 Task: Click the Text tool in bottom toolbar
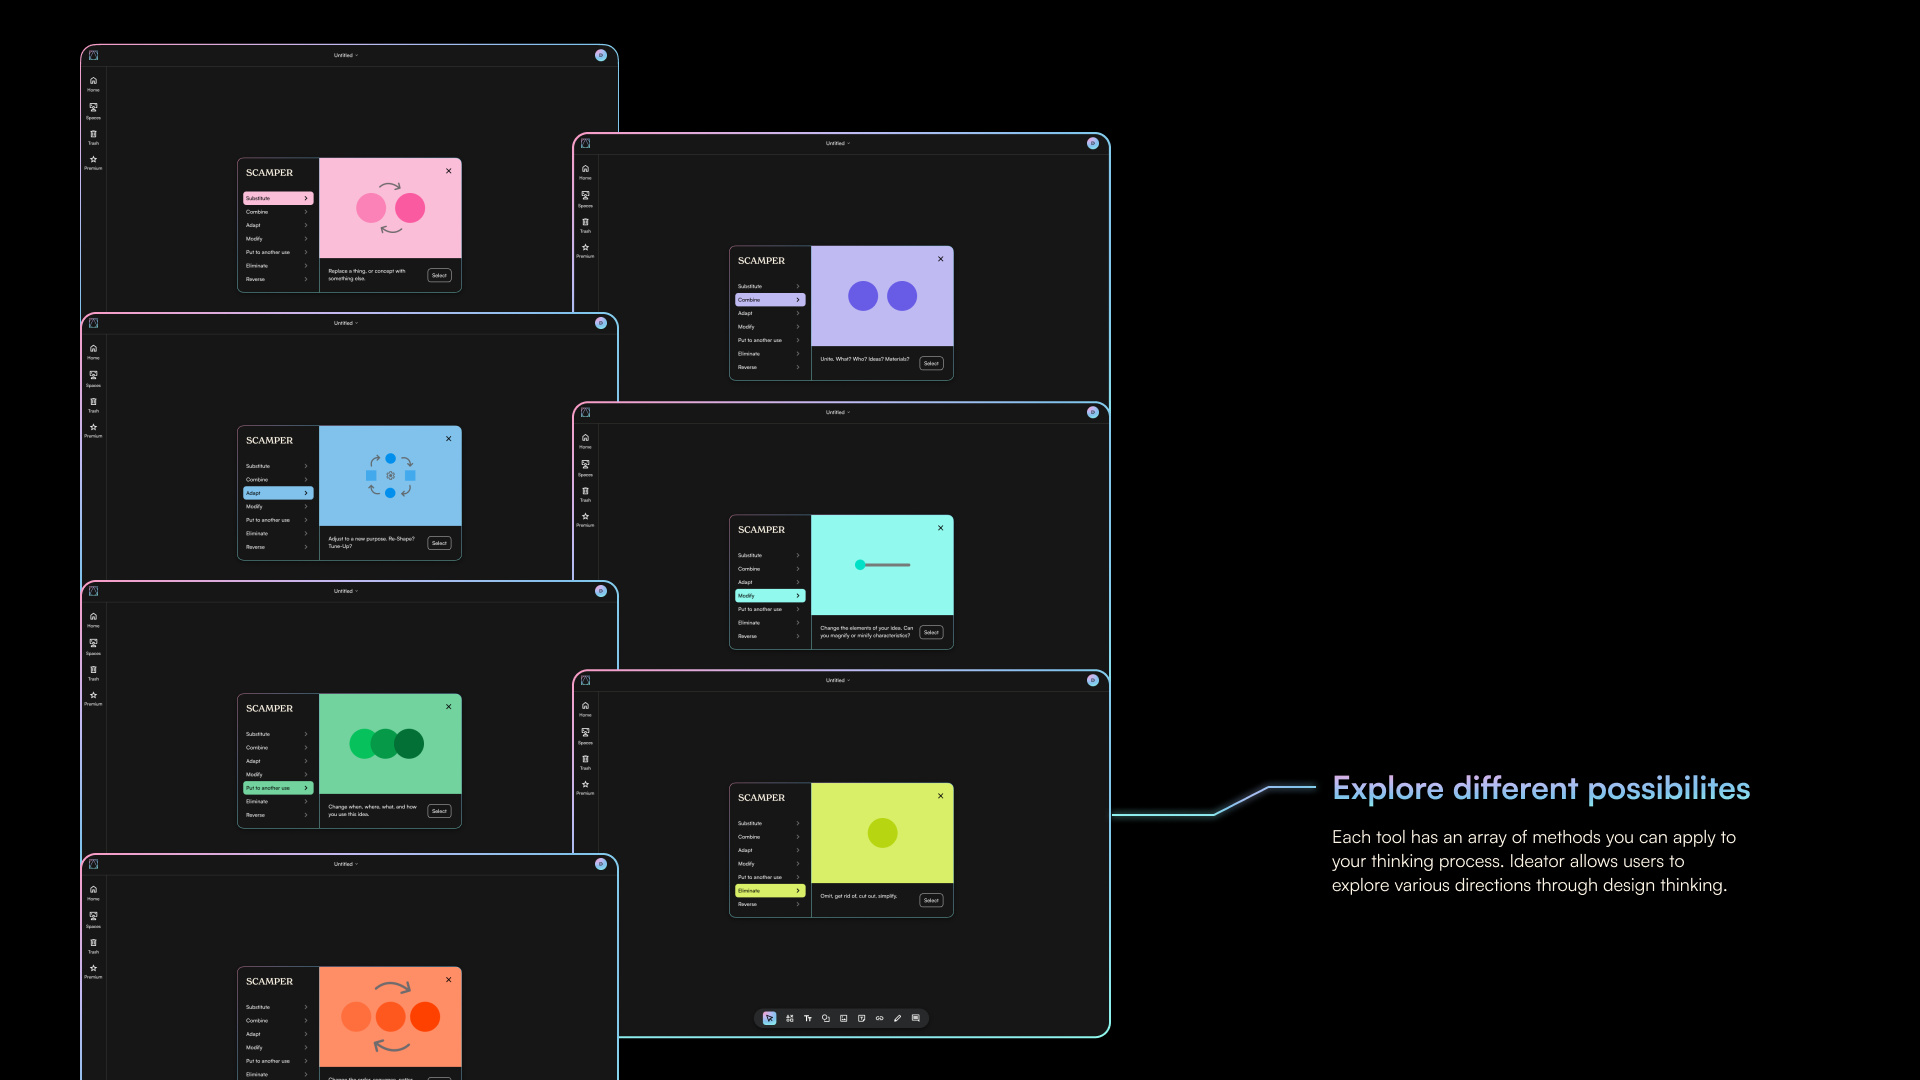pos(807,1018)
